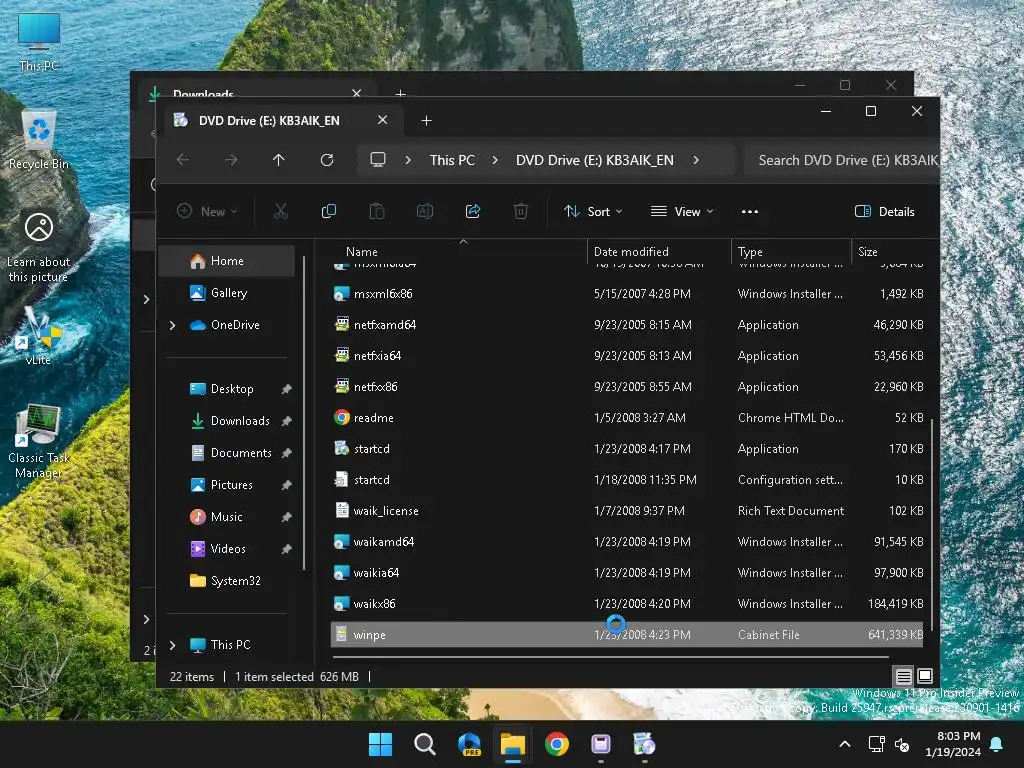Switch to details list view icon in status bar
Viewport: 1024px width, 768px height.
tap(903, 676)
